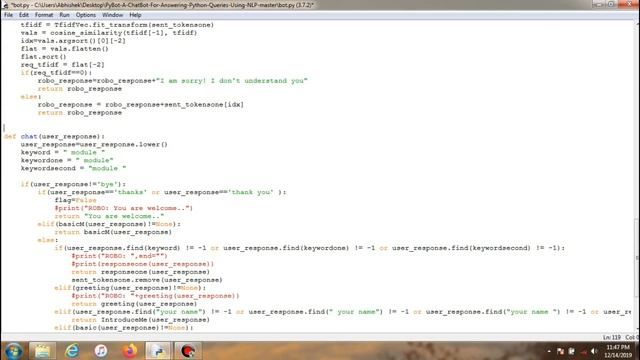The height and width of the screenshot is (360, 640).
Task: Click the commented '#print(responseone(user_response))' line
Action: [142, 264]
